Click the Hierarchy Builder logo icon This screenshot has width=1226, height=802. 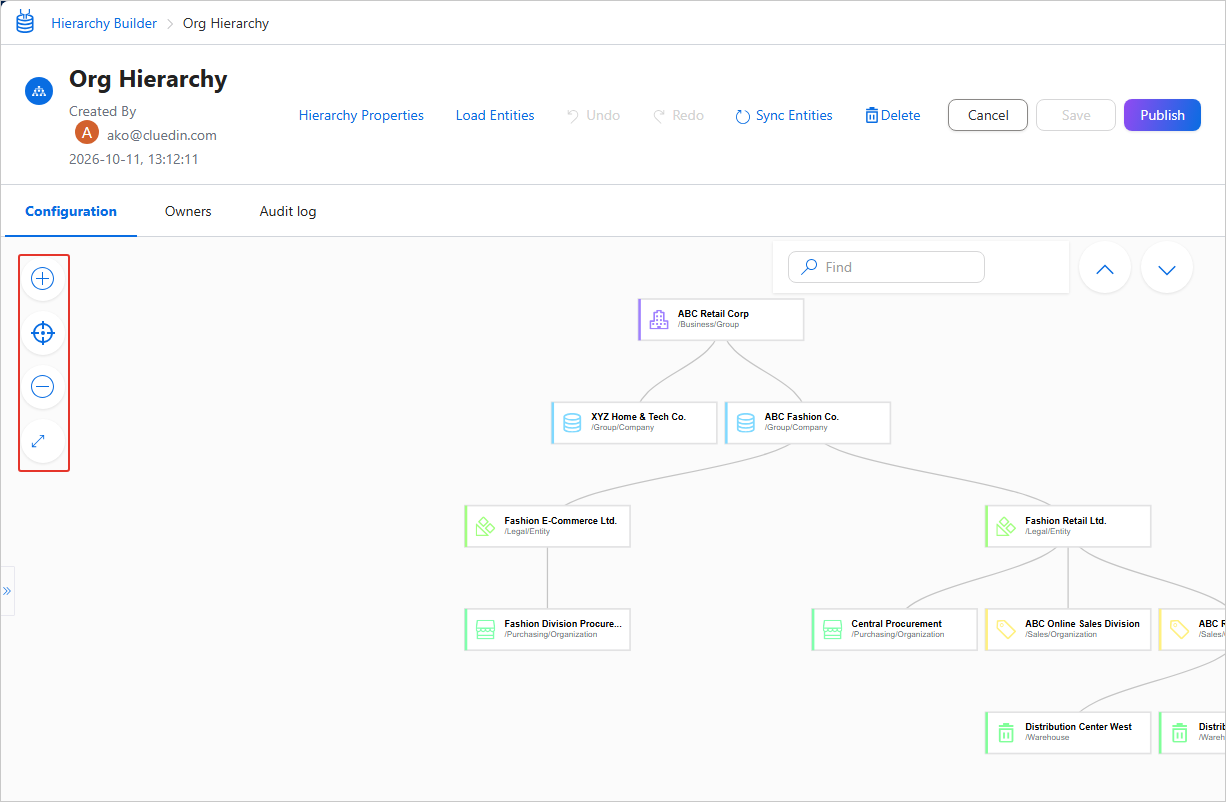click(25, 22)
